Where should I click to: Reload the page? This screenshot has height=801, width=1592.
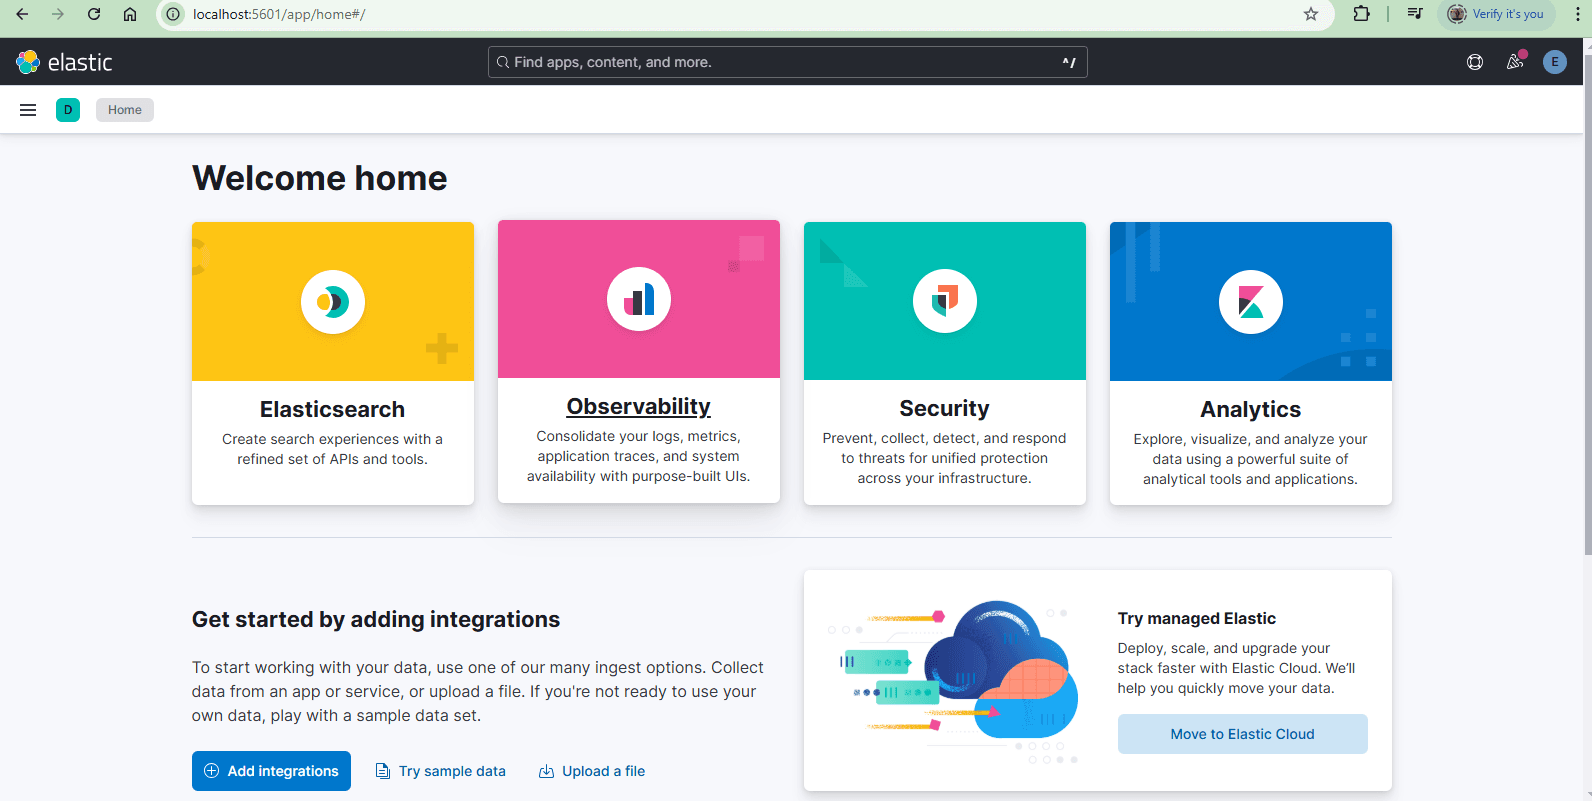tap(94, 14)
